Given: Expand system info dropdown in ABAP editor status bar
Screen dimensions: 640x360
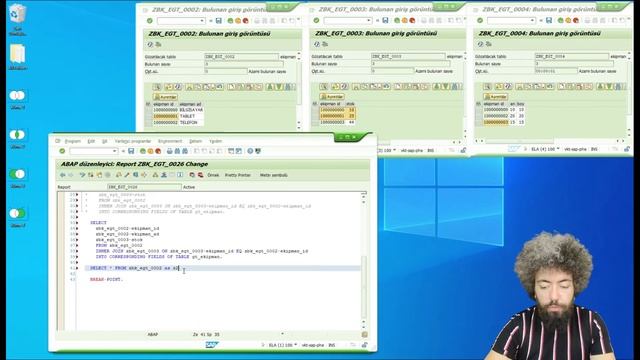Looking at the screenshot, I should pyautogui.click(x=296, y=345).
